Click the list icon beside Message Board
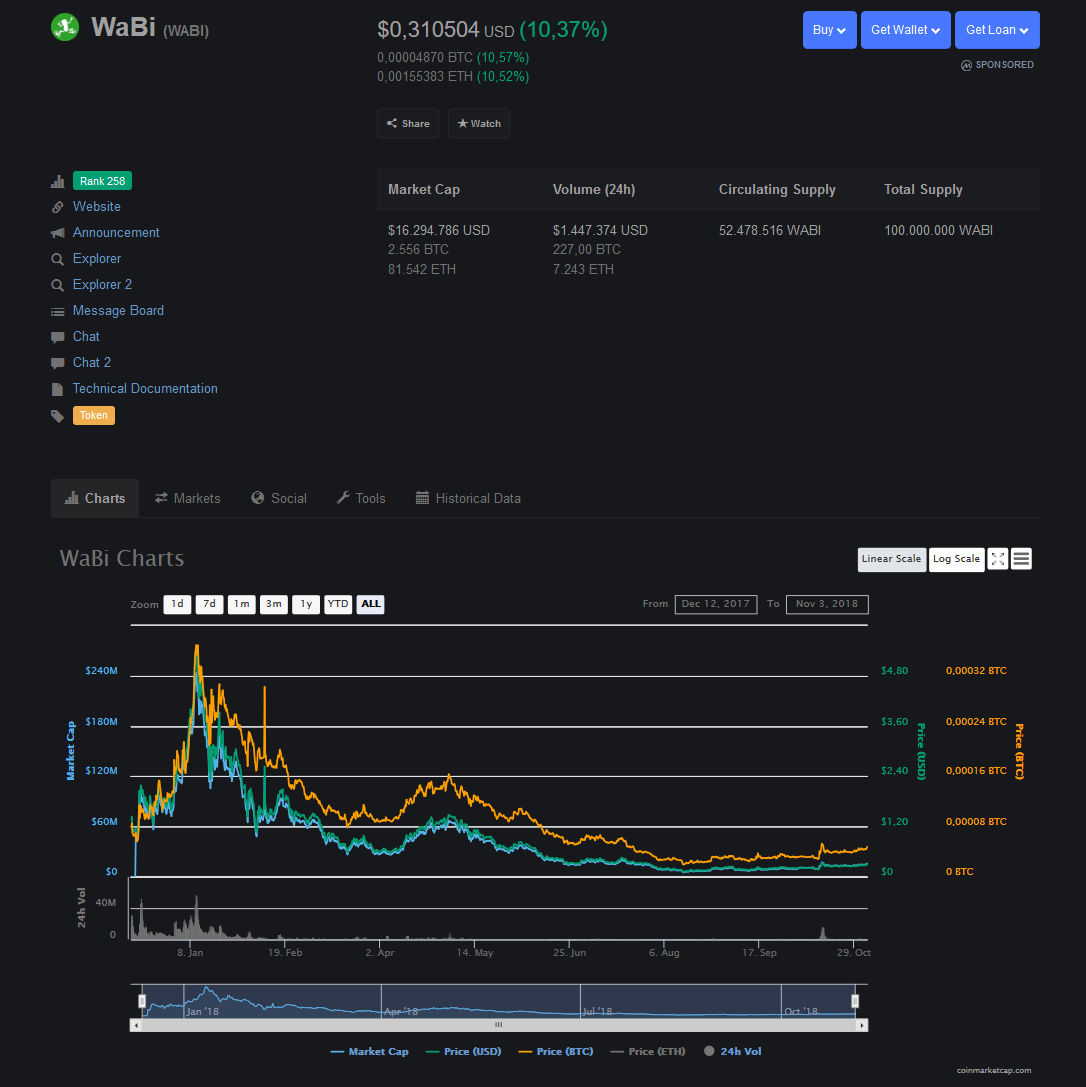 (58, 312)
